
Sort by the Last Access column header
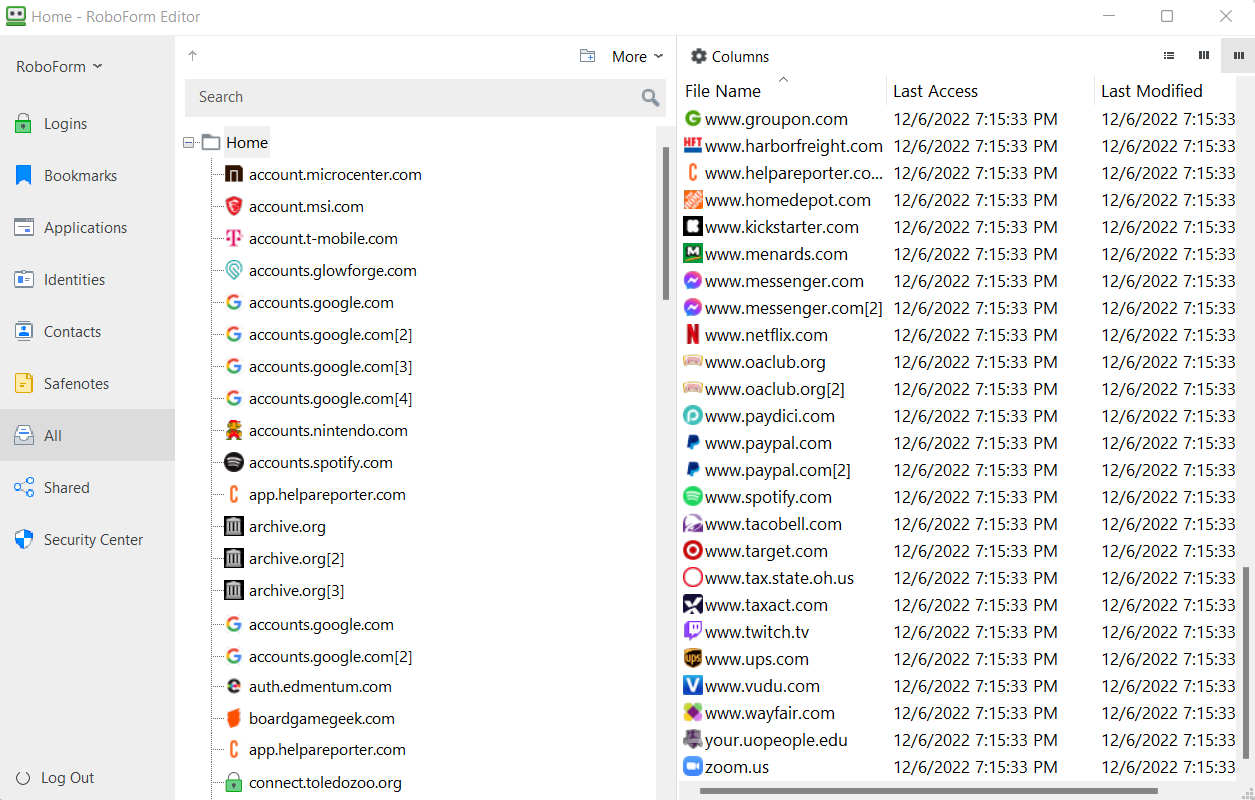tap(935, 91)
